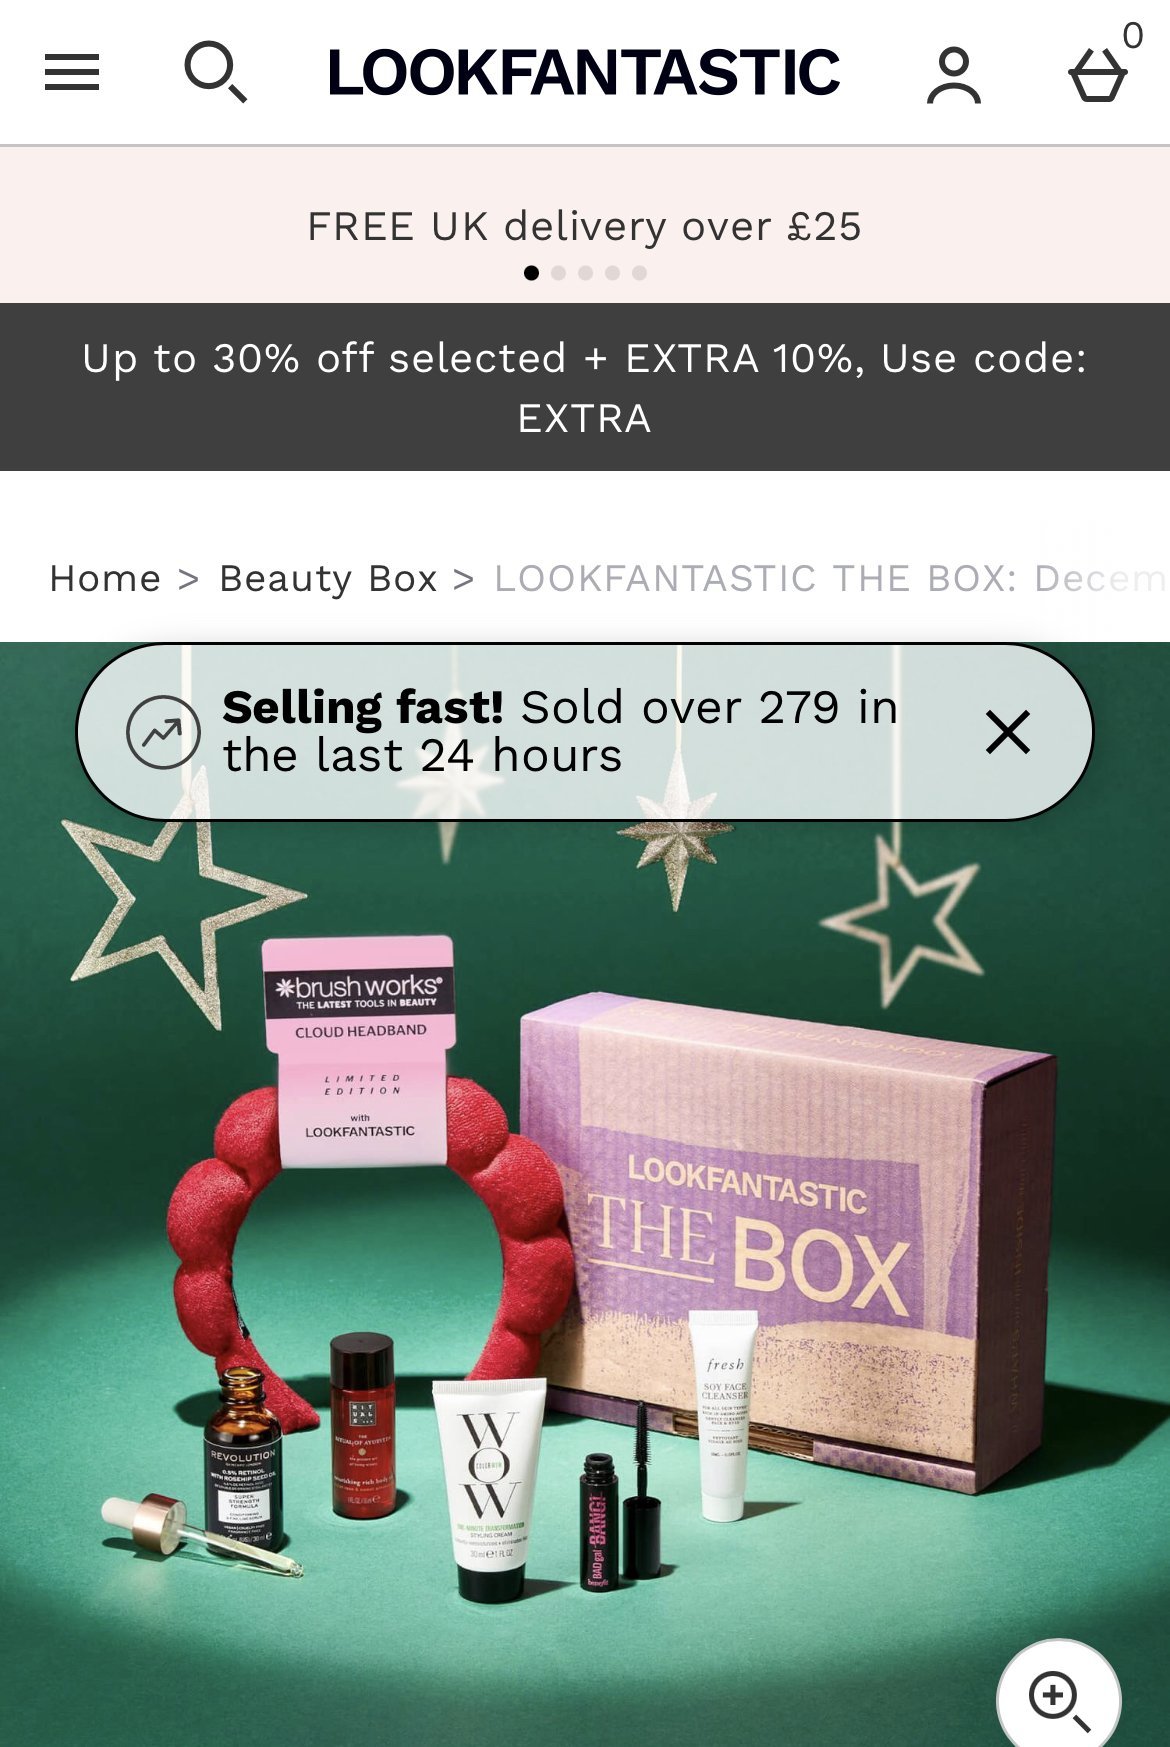Screen dimensions: 1170x1747
Task: Open the FREE UK delivery banner
Action: (585, 226)
